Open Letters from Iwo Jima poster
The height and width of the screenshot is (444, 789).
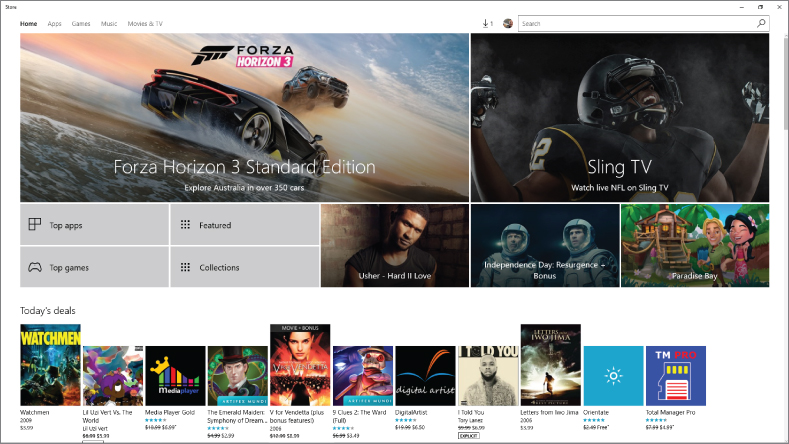click(550, 365)
